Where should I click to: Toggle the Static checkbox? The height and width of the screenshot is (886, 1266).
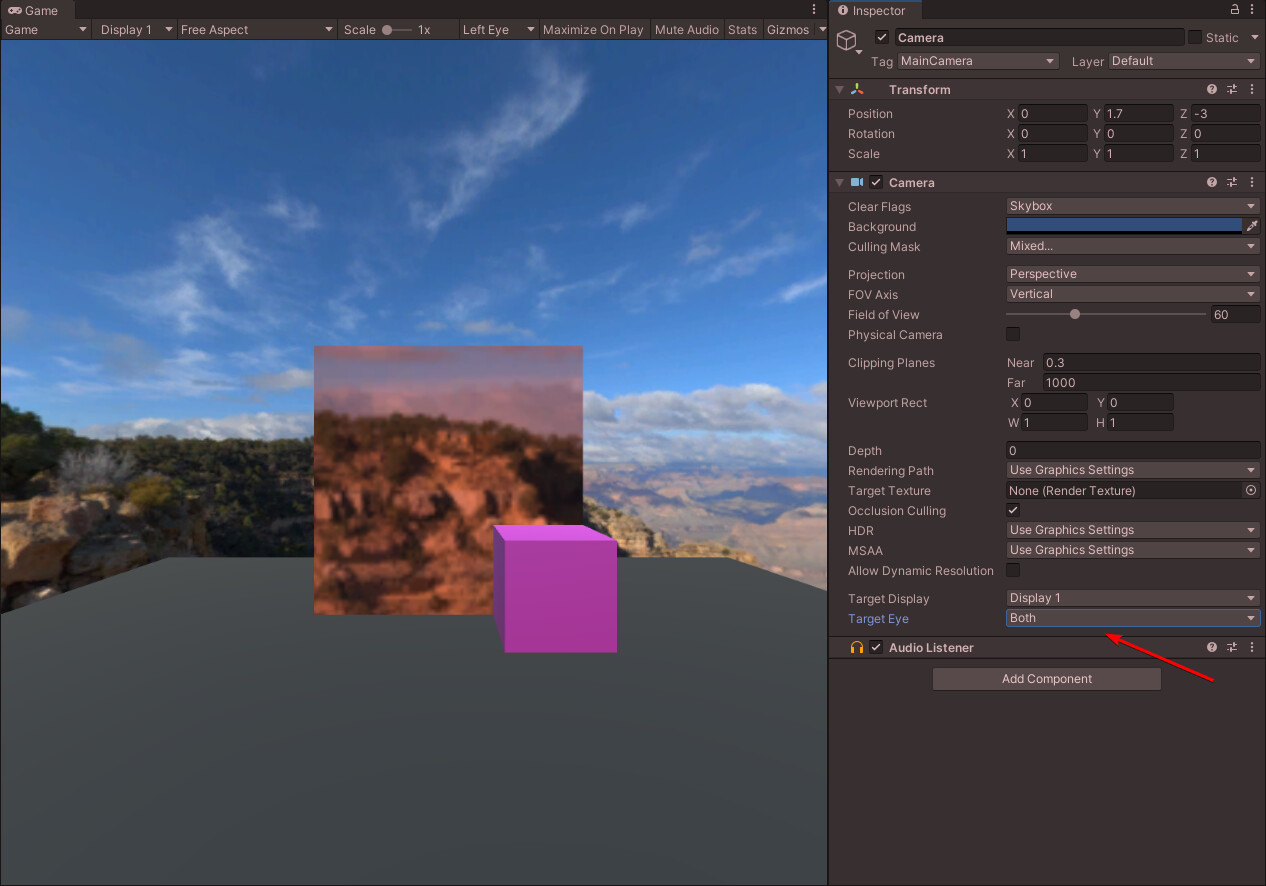(1196, 37)
